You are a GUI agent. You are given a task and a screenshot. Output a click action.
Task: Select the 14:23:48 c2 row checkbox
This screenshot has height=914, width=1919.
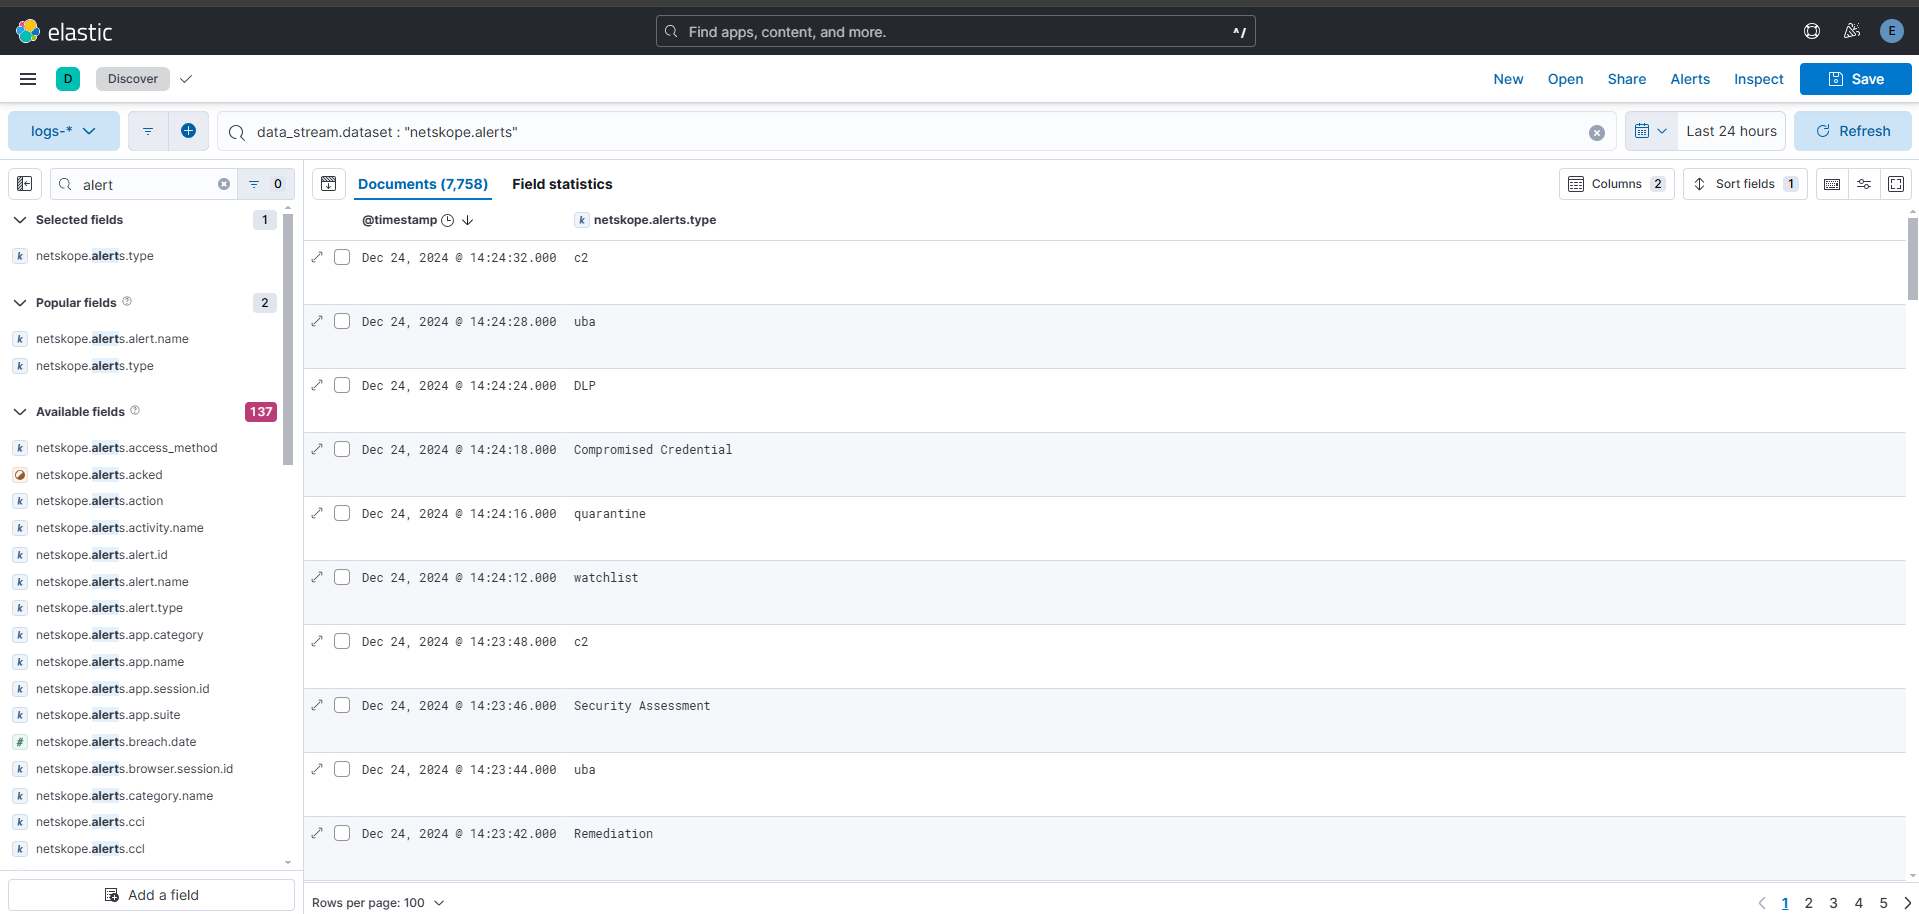(342, 641)
